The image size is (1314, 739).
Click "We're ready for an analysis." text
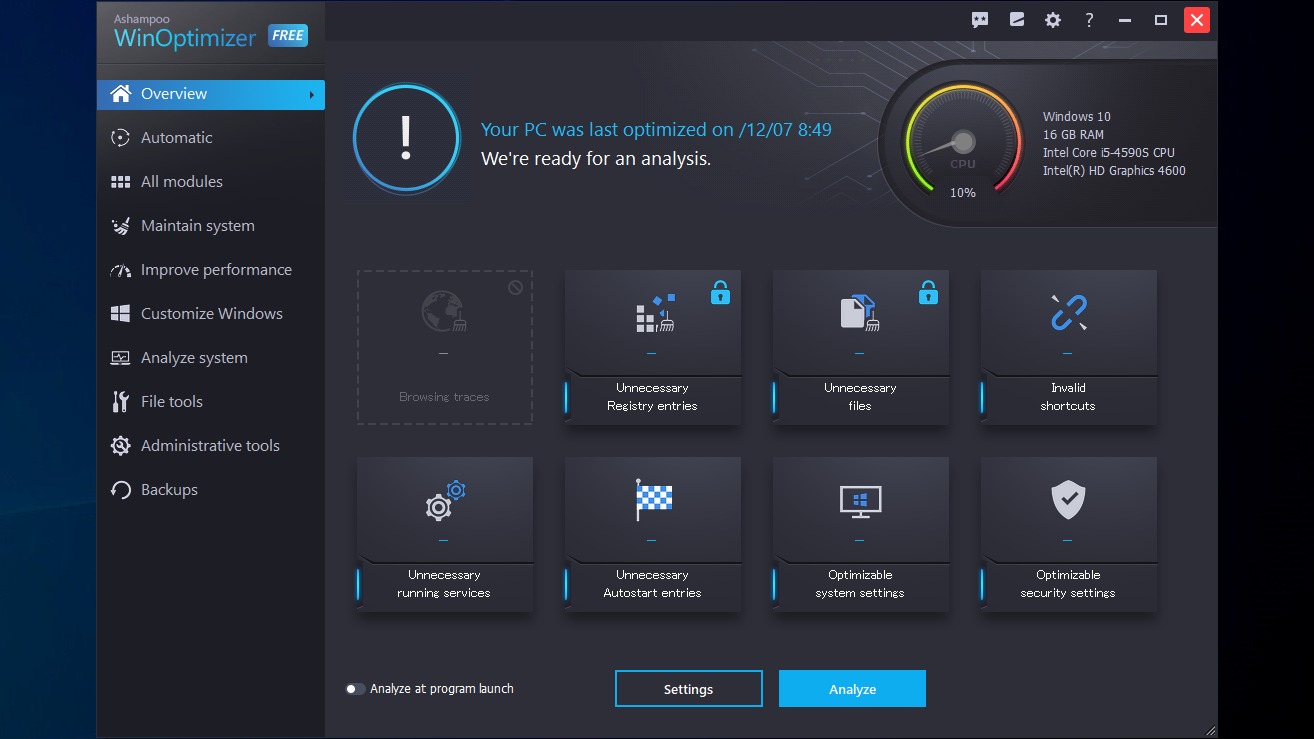point(596,159)
